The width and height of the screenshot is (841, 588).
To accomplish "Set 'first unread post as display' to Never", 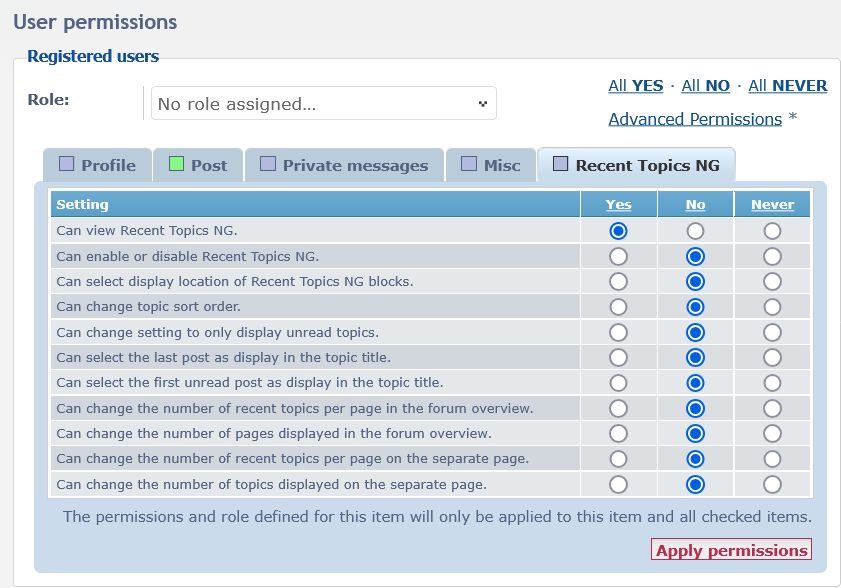I will [x=772, y=383].
